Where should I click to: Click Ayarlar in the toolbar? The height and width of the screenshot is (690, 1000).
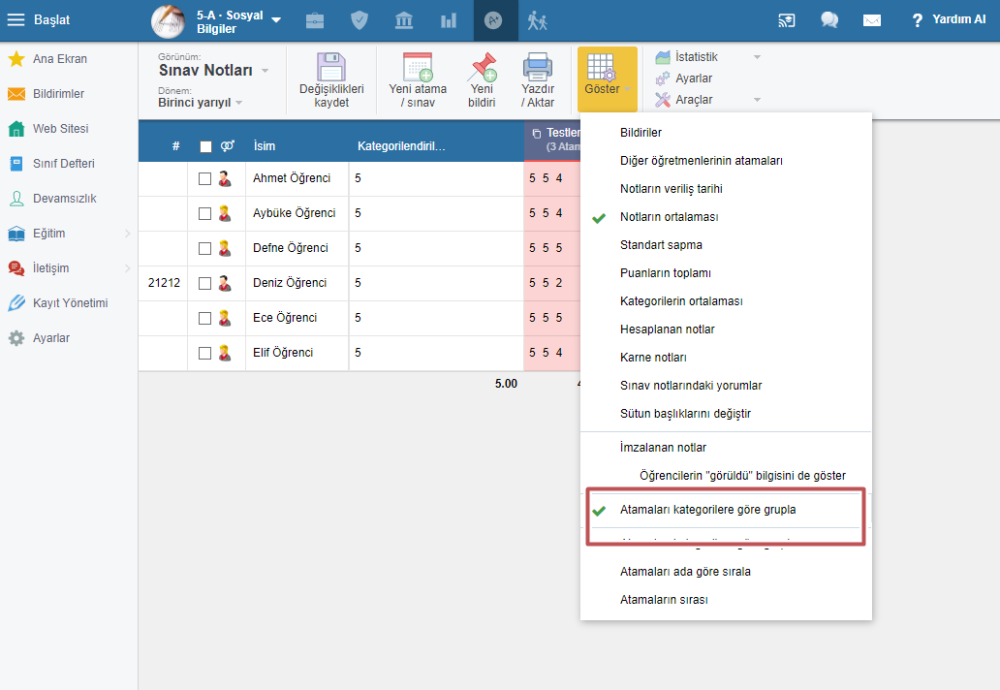click(684, 78)
